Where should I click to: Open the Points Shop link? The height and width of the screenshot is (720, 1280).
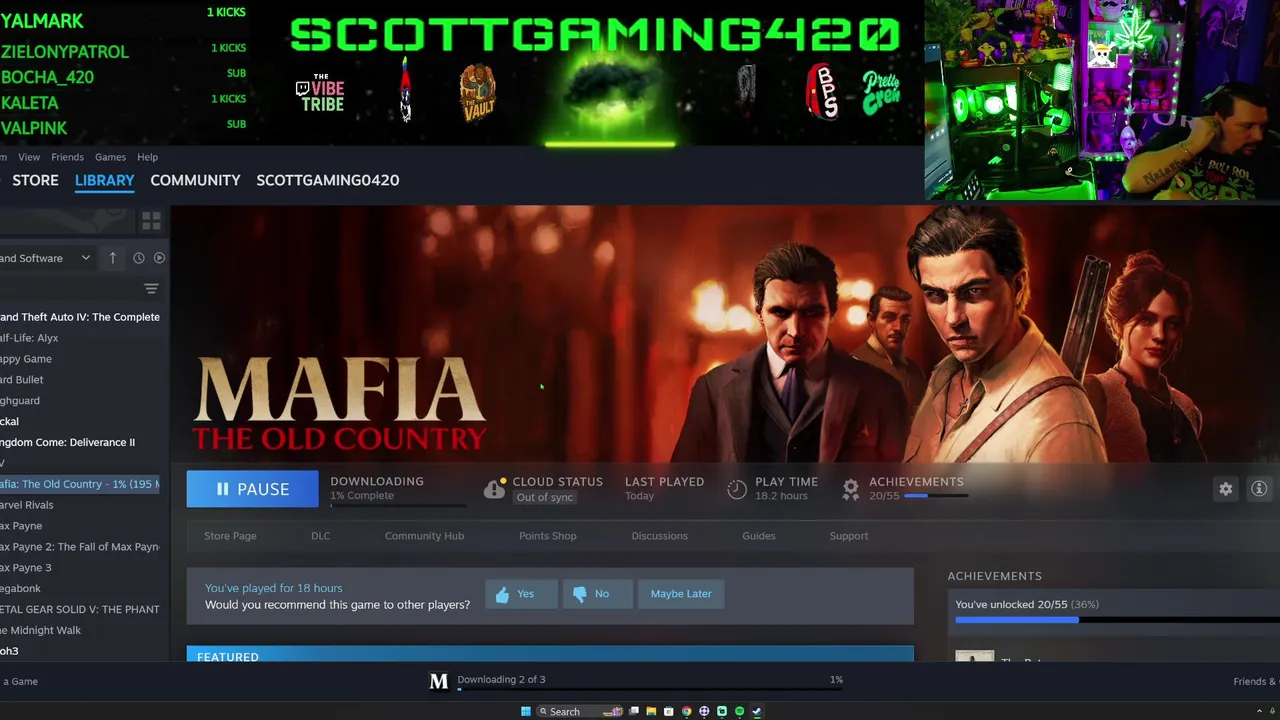pos(547,536)
